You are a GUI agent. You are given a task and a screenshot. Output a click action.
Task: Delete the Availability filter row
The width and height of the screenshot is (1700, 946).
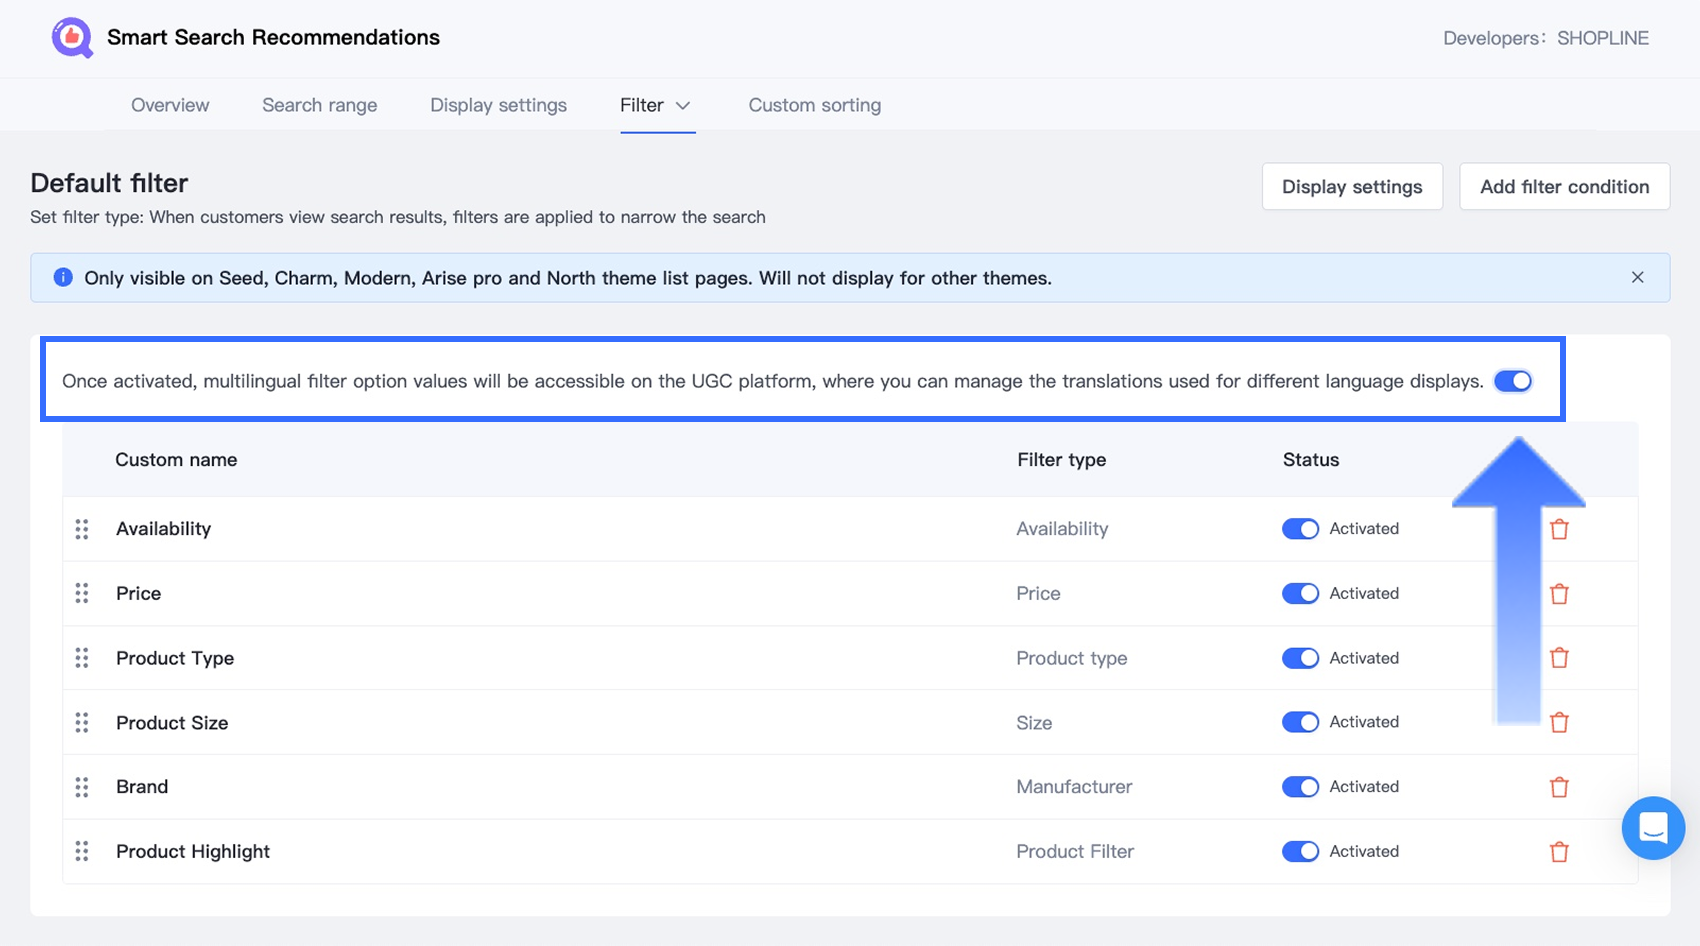[1559, 529]
